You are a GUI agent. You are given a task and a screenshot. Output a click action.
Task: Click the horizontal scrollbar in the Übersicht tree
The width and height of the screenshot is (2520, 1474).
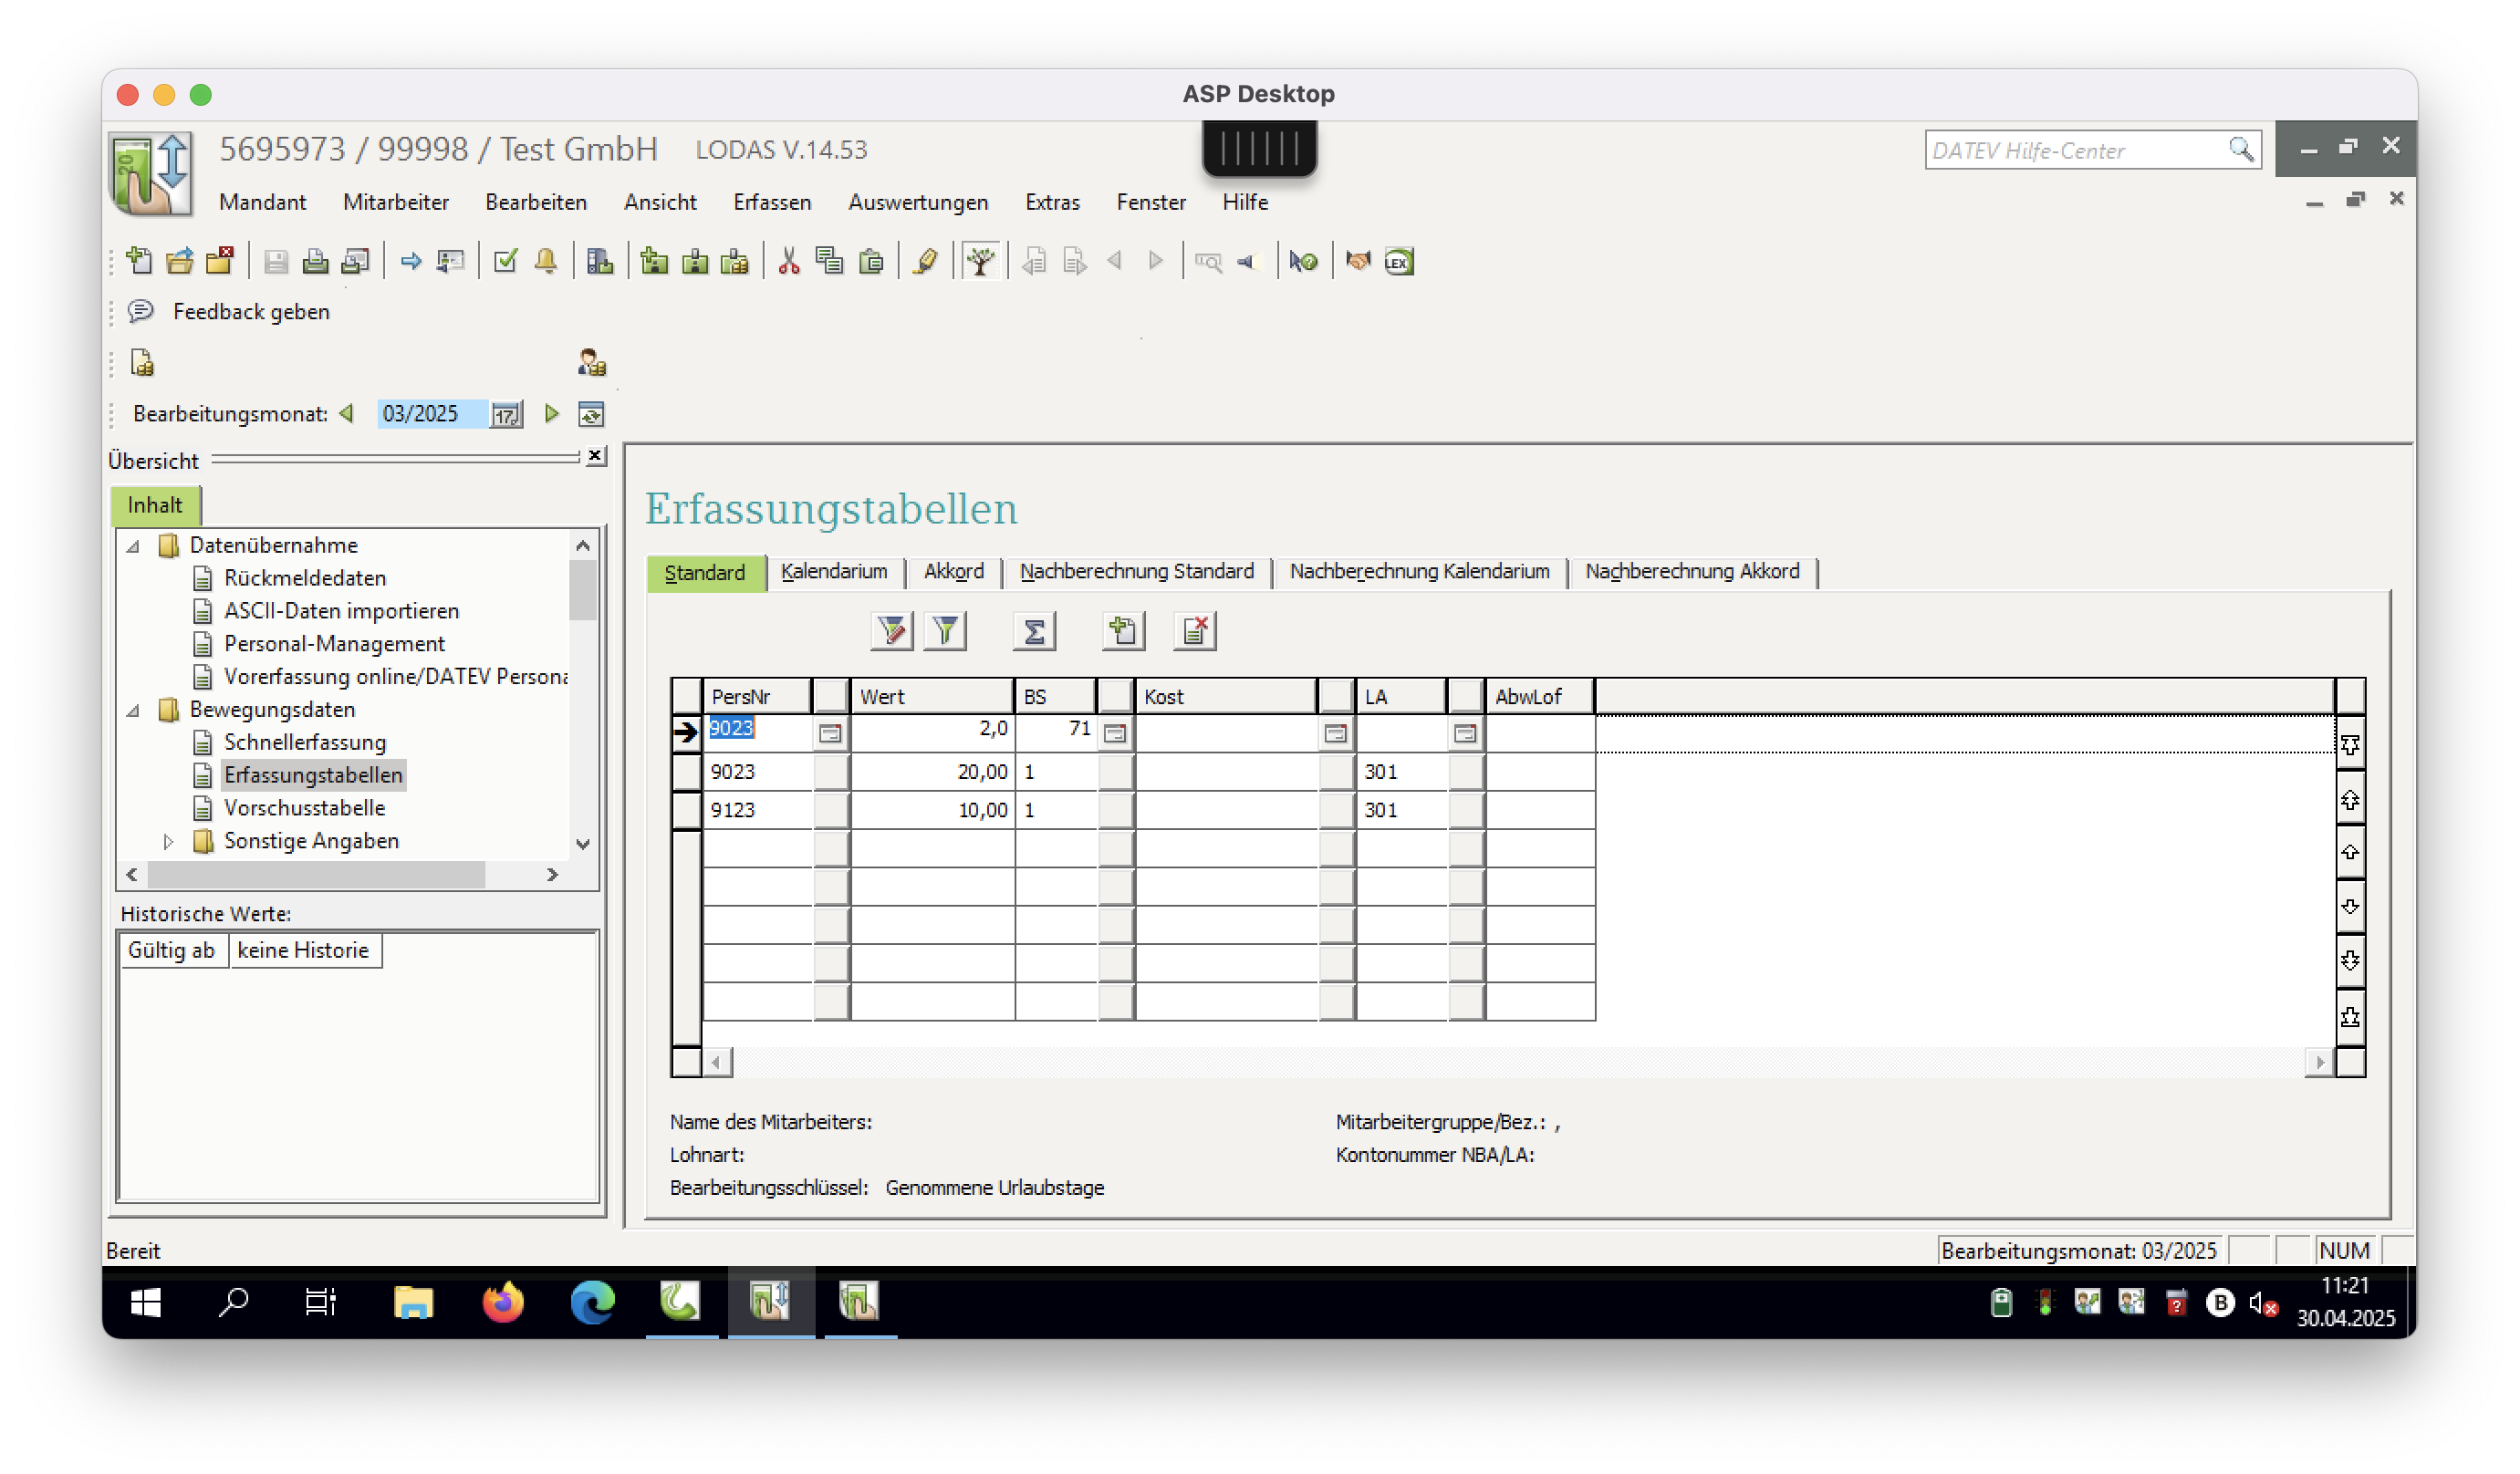(316, 875)
